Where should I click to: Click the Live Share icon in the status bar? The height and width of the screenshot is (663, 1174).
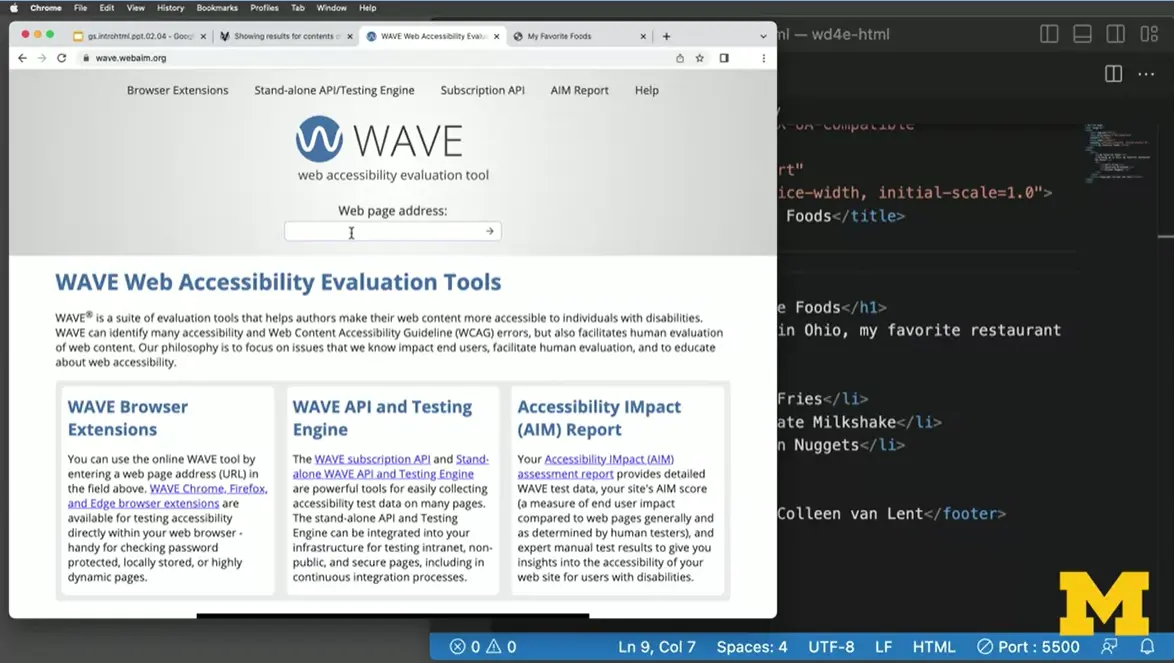1111,647
